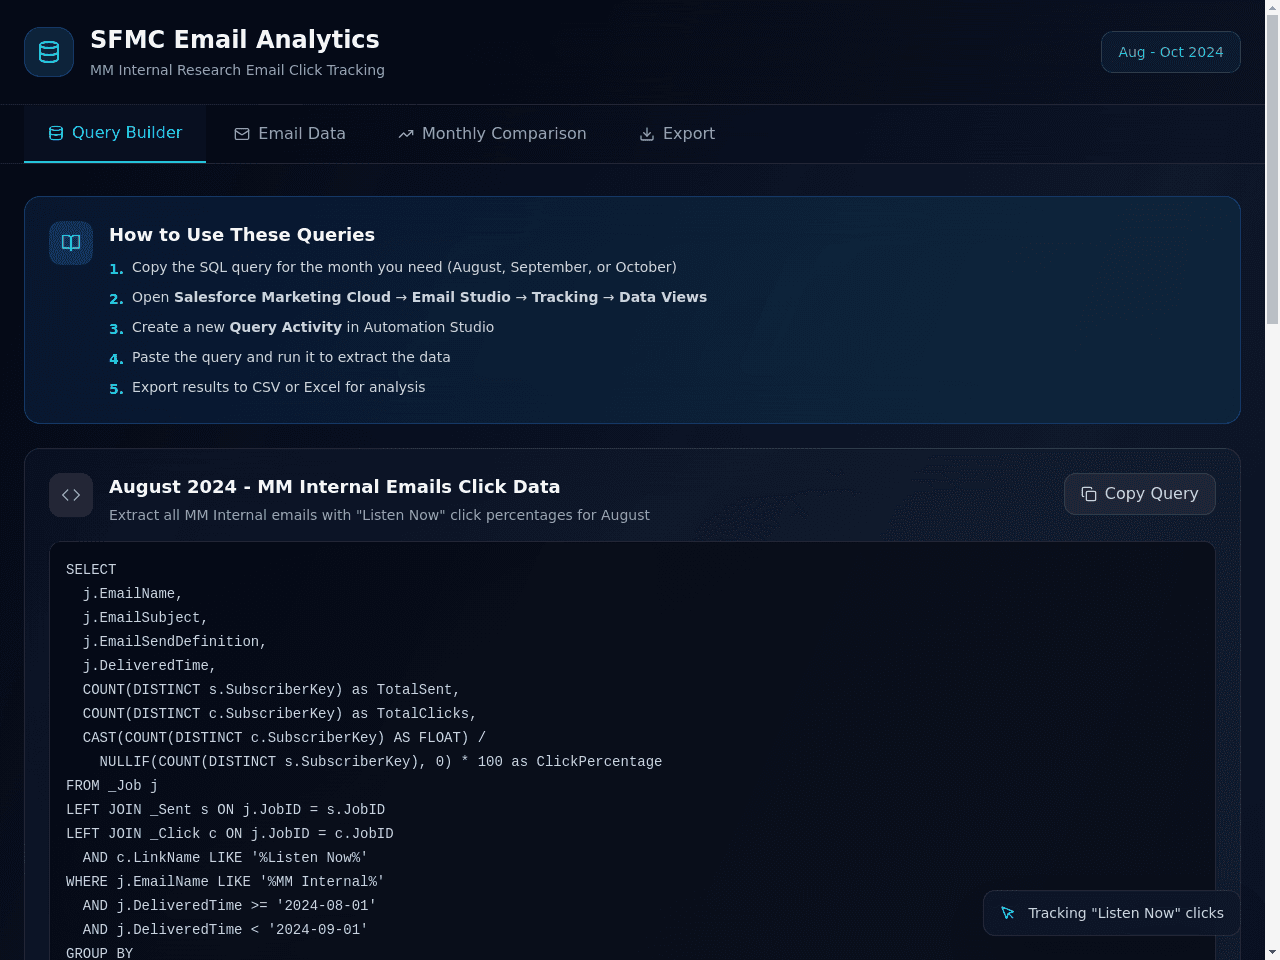Click the August 2024 - MM Internal Emails heading
This screenshot has height=960, width=1280.
pos(335,487)
